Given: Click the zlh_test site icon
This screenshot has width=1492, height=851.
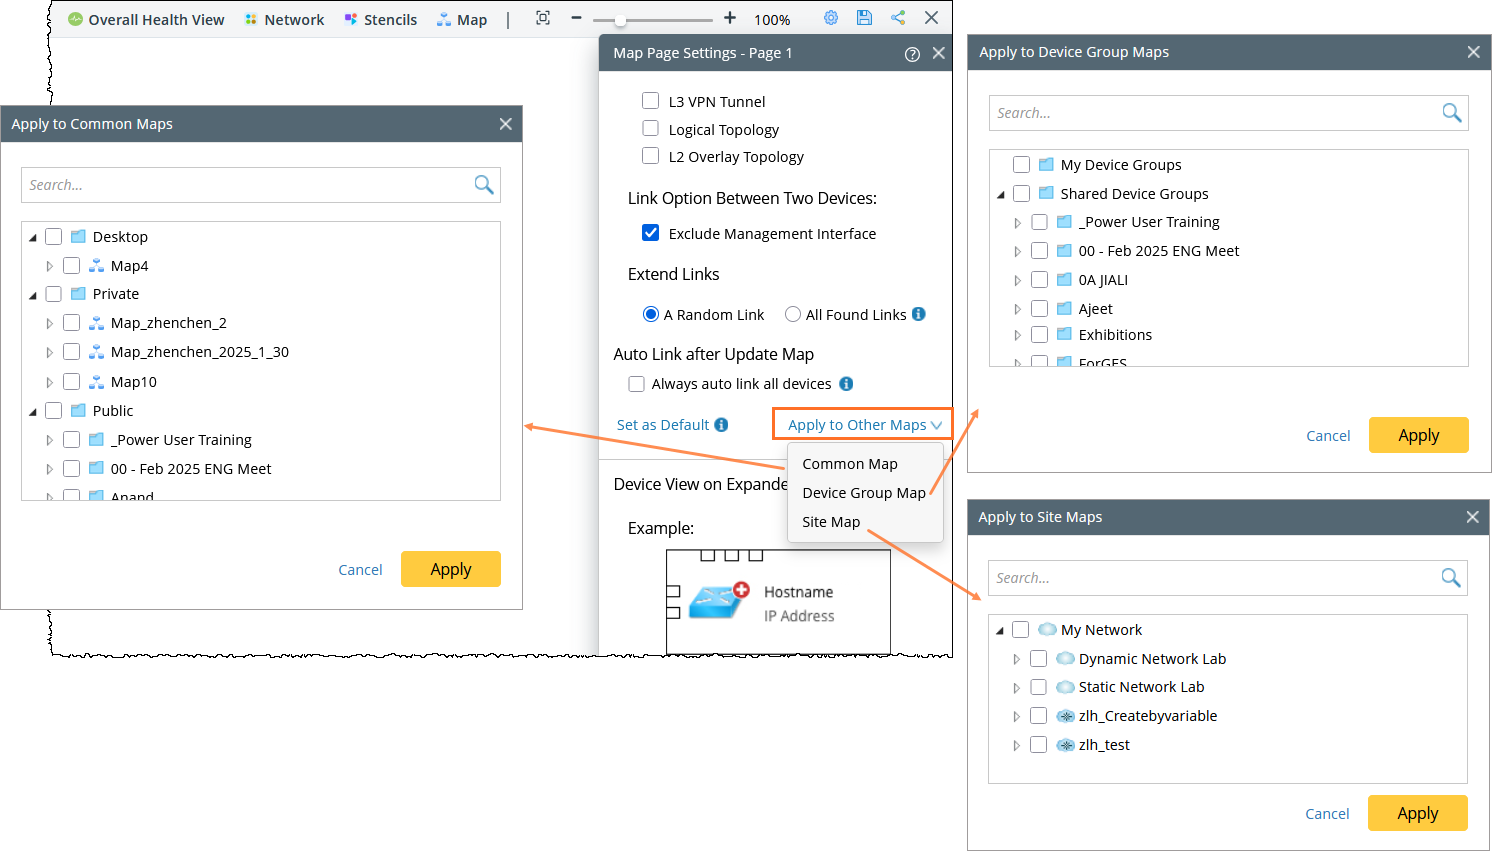Looking at the screenshot, I should [x=1065, y=745].
